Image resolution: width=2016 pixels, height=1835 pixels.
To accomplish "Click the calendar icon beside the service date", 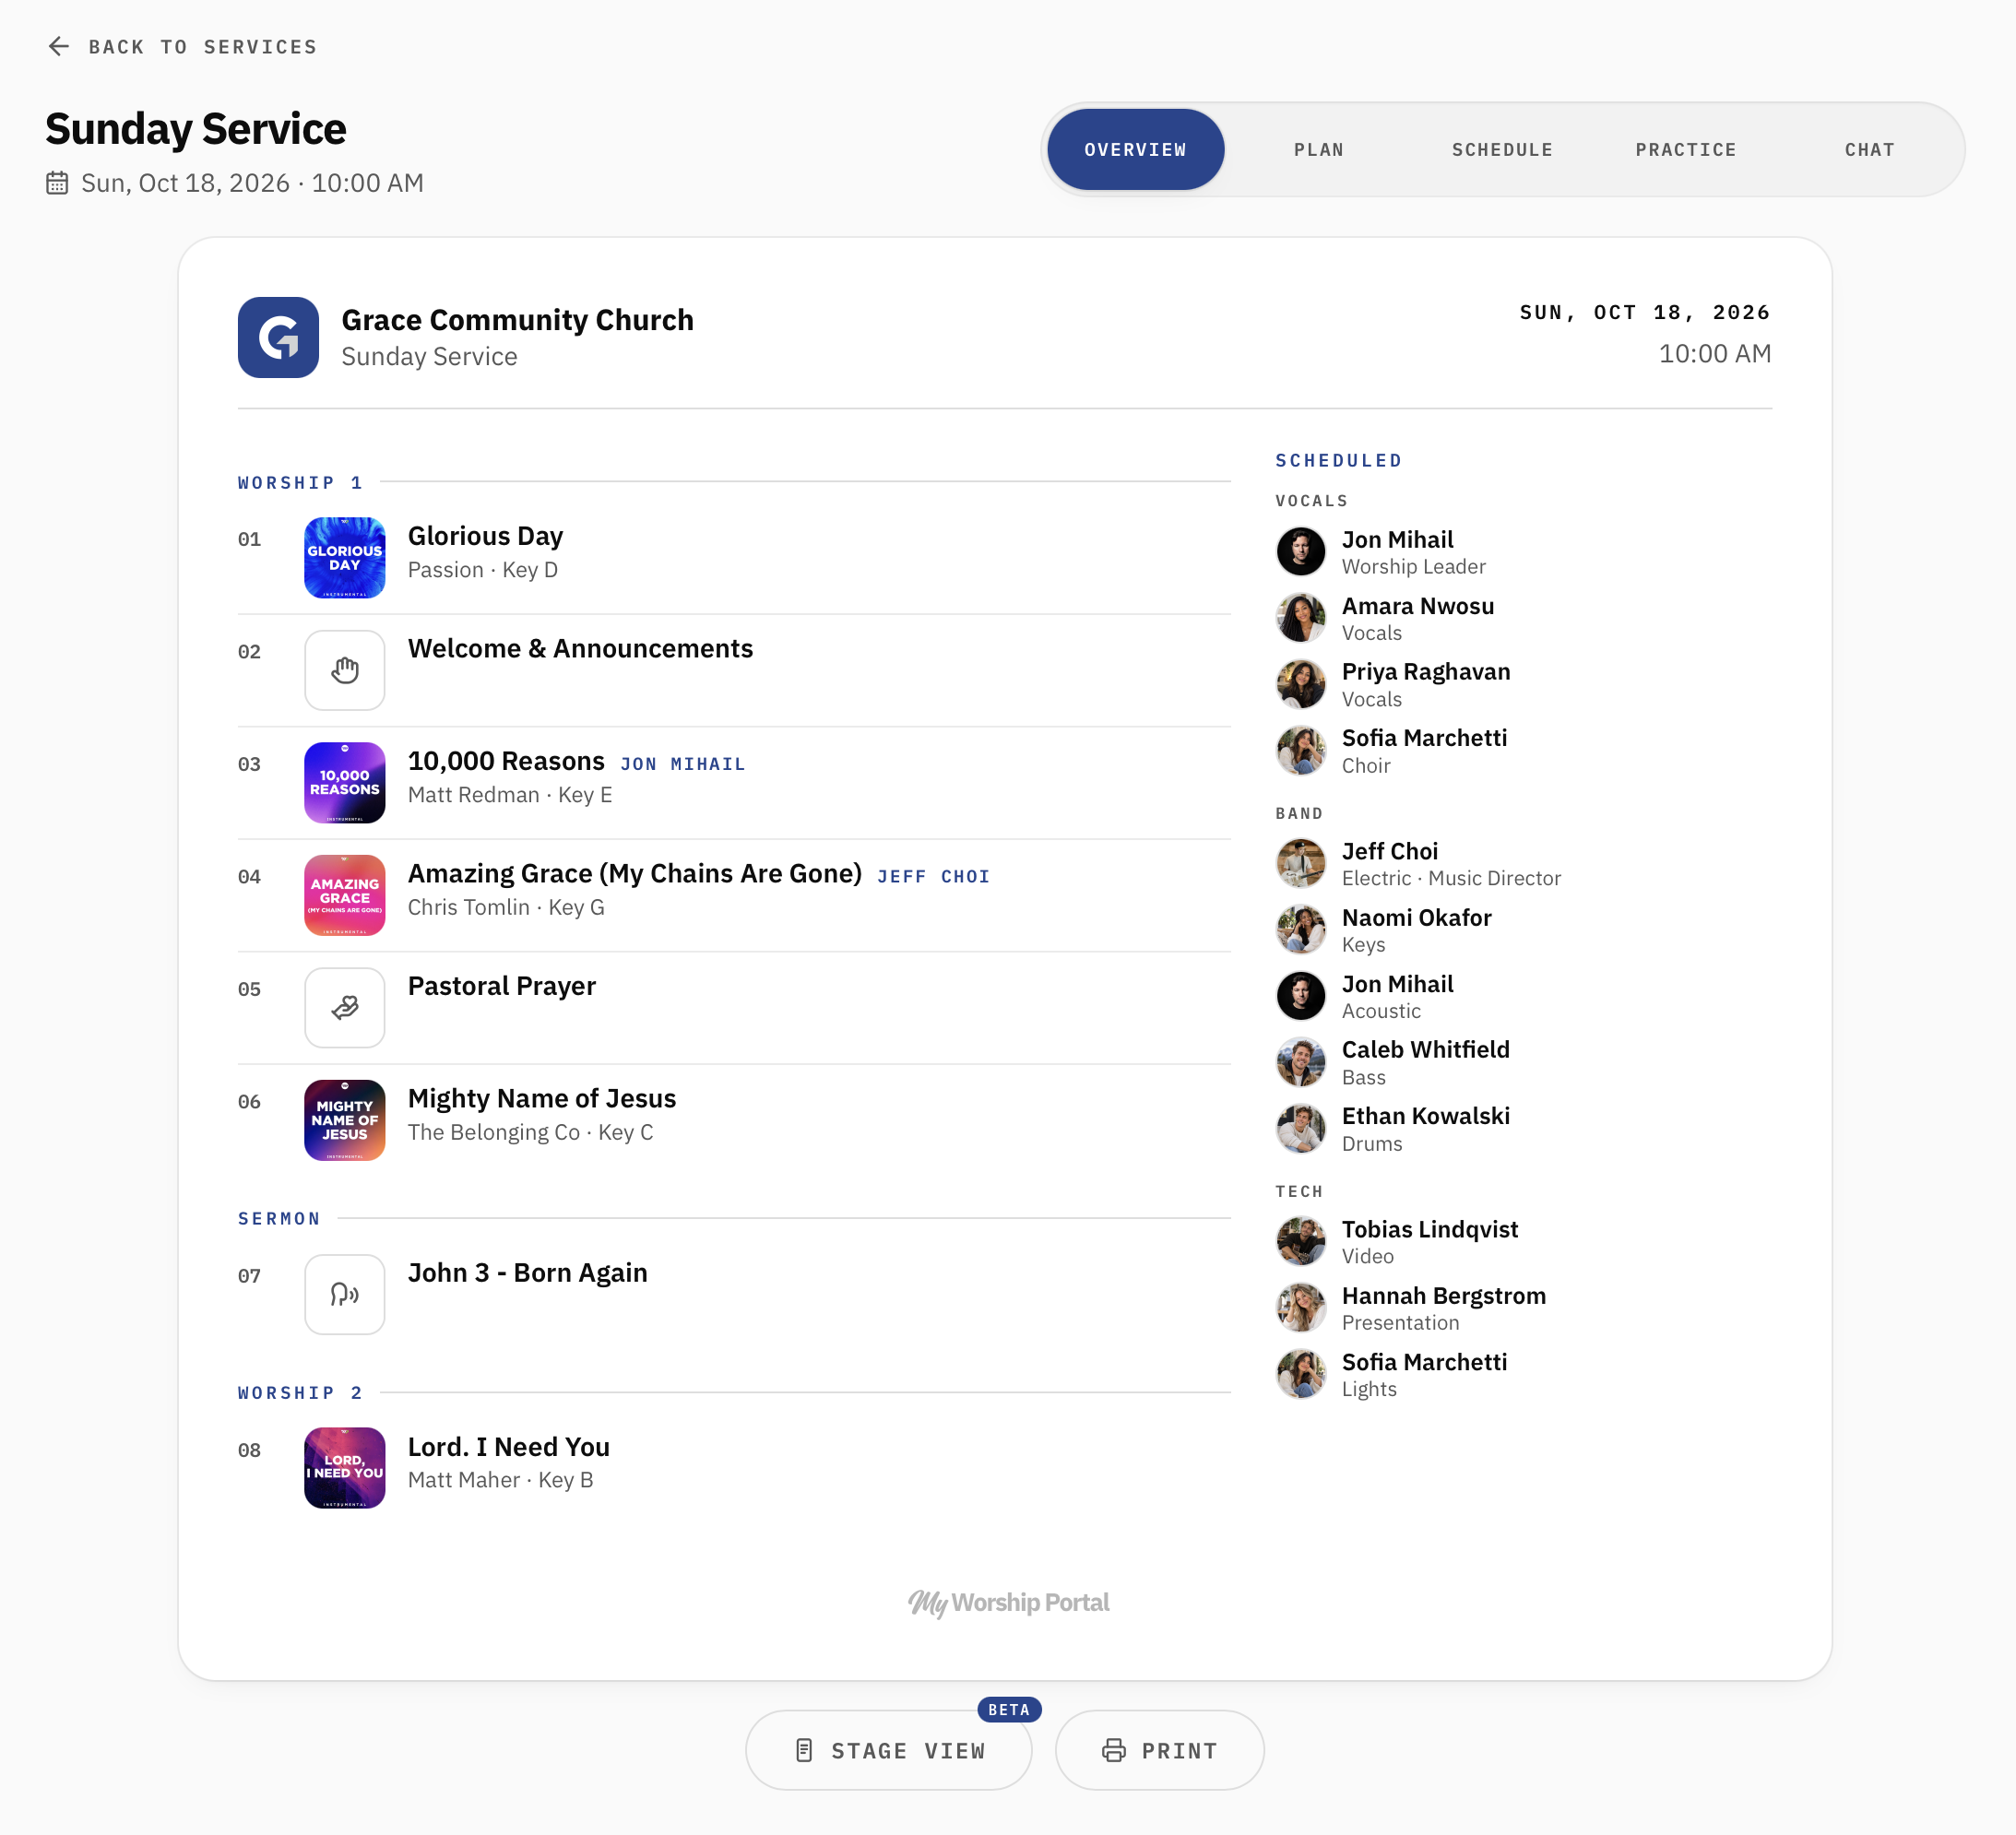I will pyautogui.click(x=57, y=183).
